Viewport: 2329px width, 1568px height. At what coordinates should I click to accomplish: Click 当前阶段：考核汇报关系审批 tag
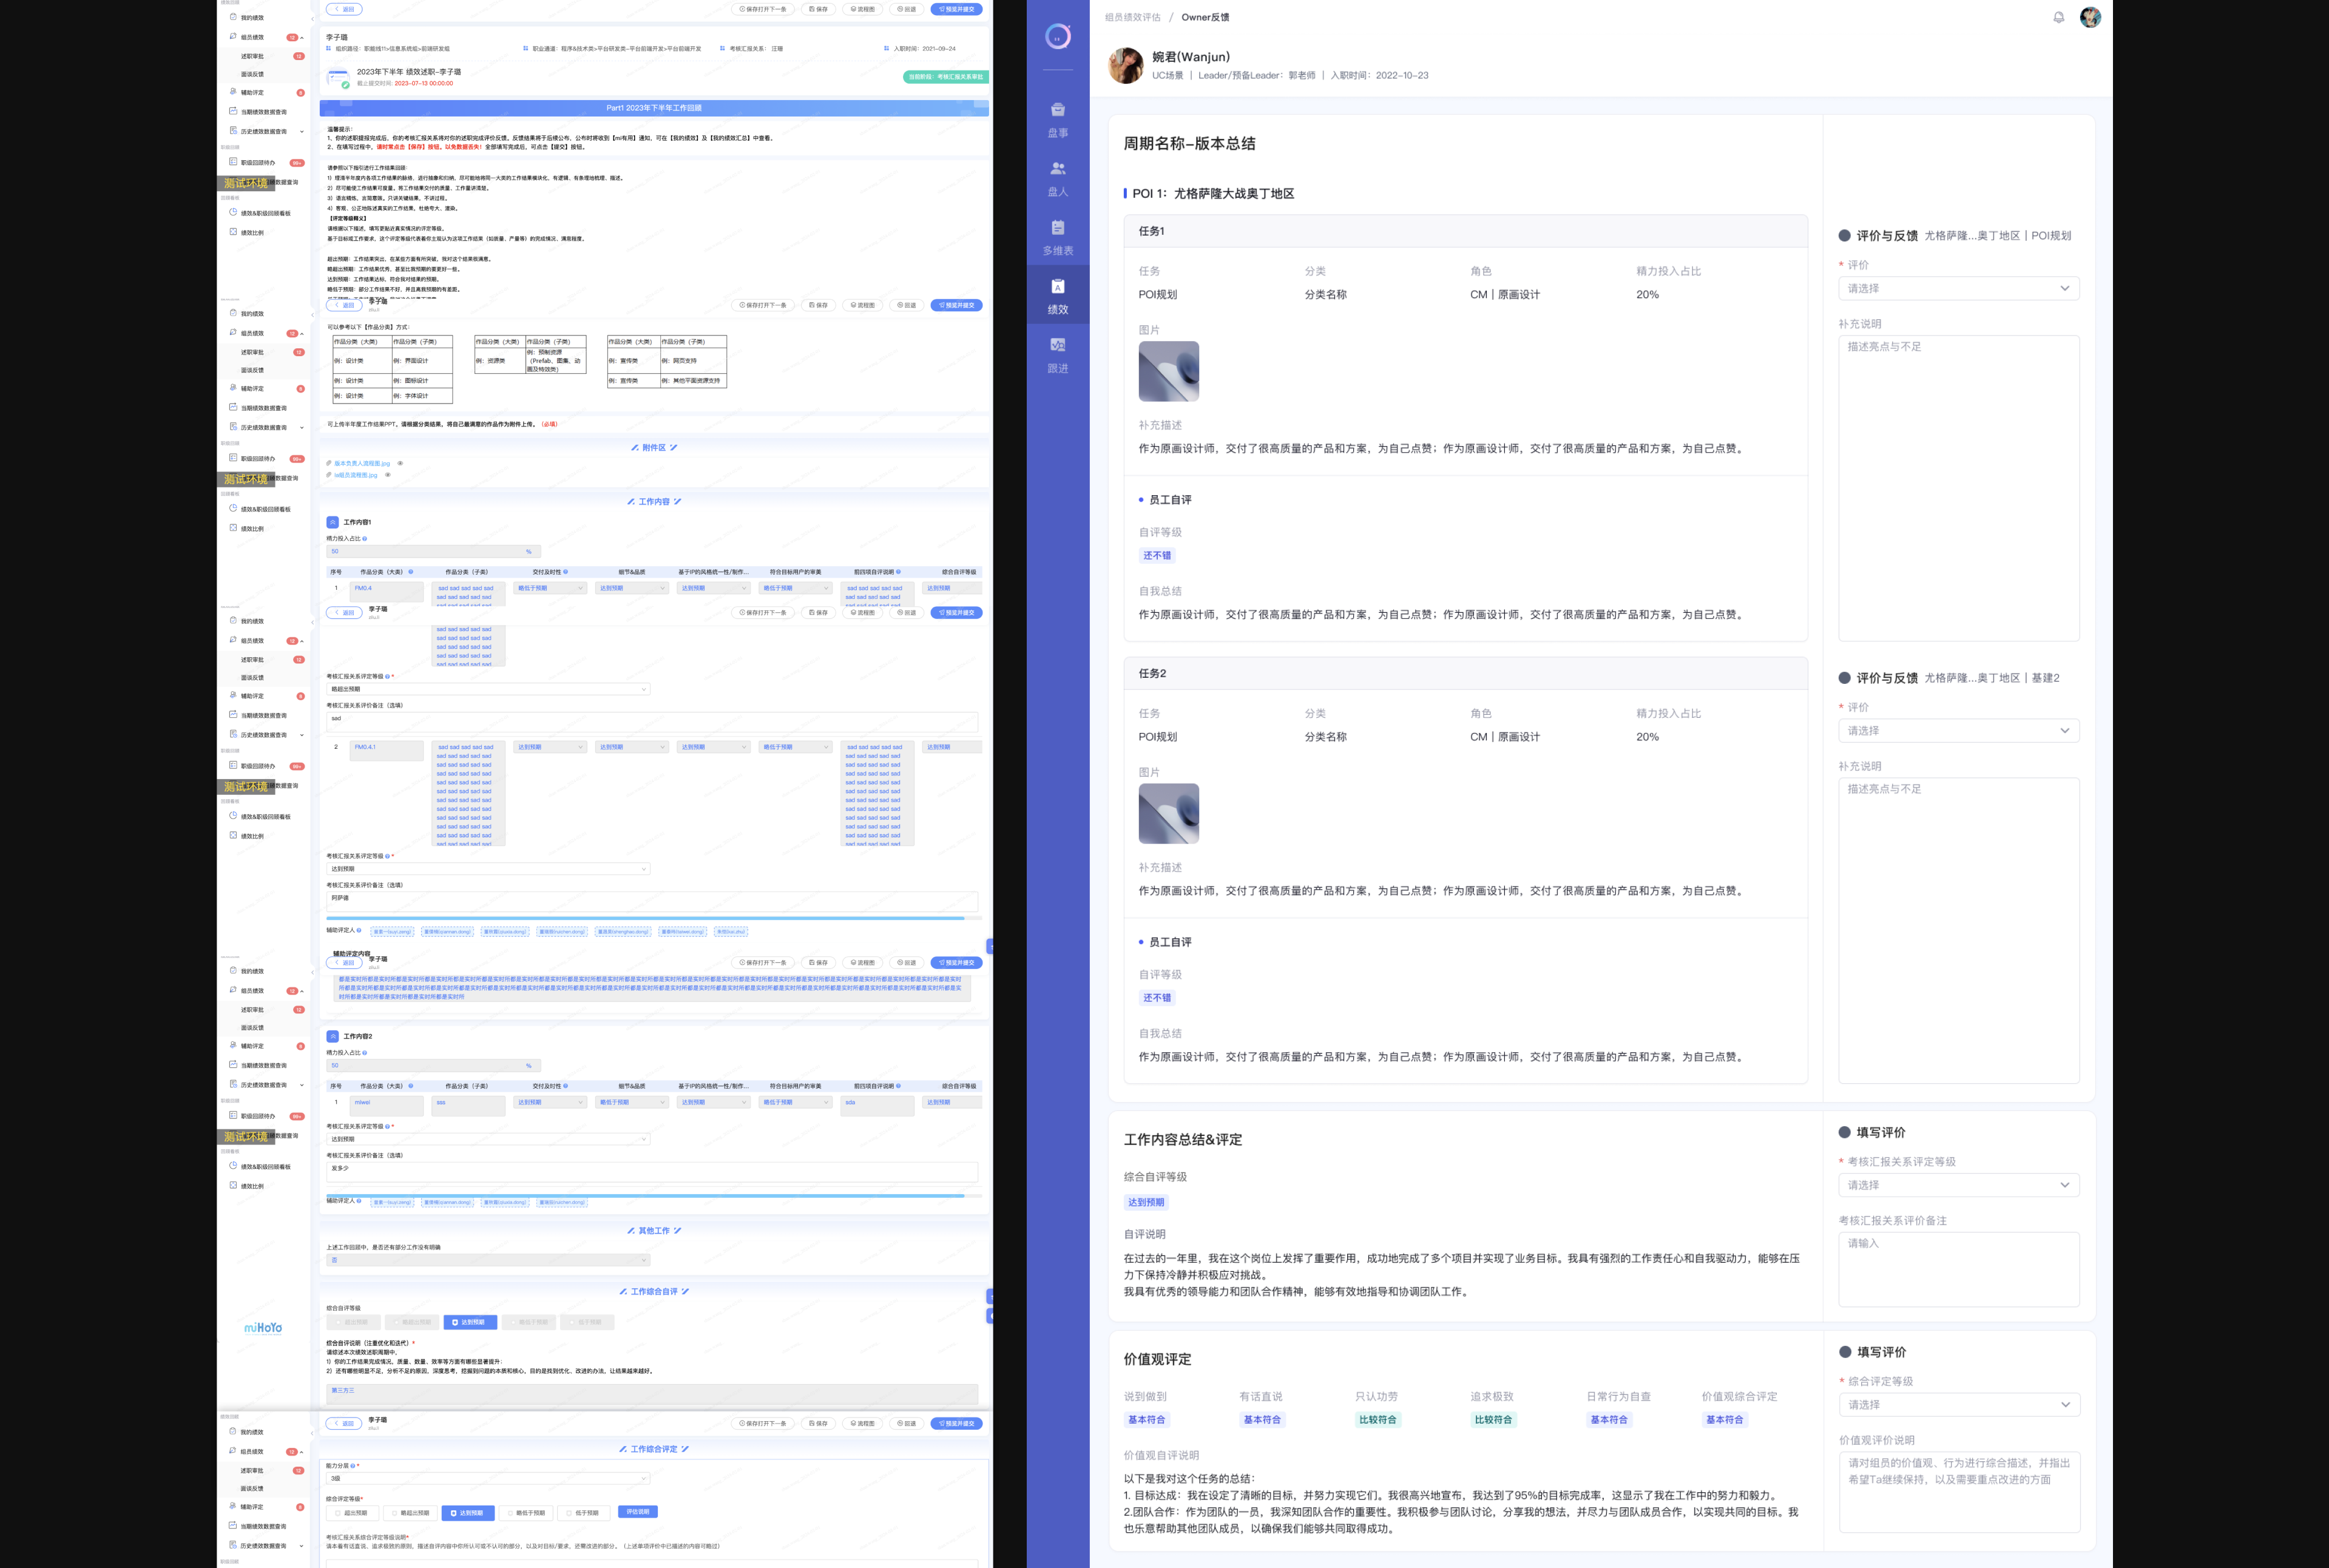(945, 77)
